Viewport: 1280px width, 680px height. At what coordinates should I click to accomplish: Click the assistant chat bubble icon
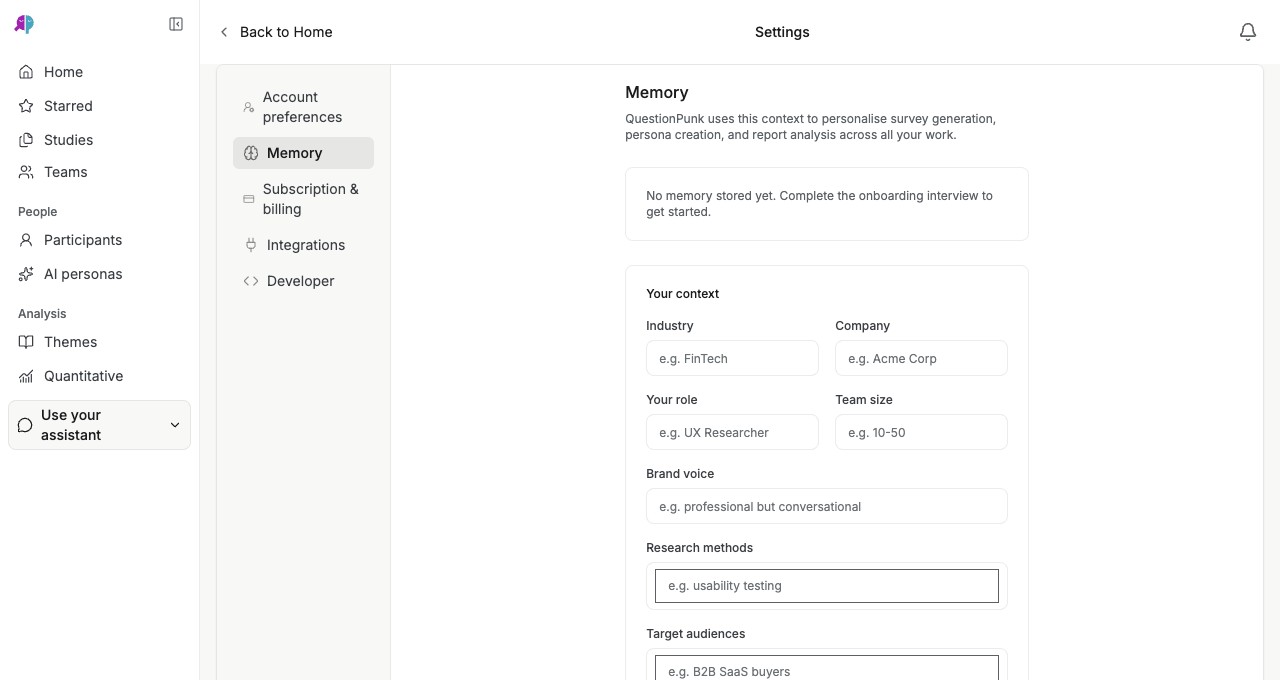pyautogui.click(x=25, y=425)
